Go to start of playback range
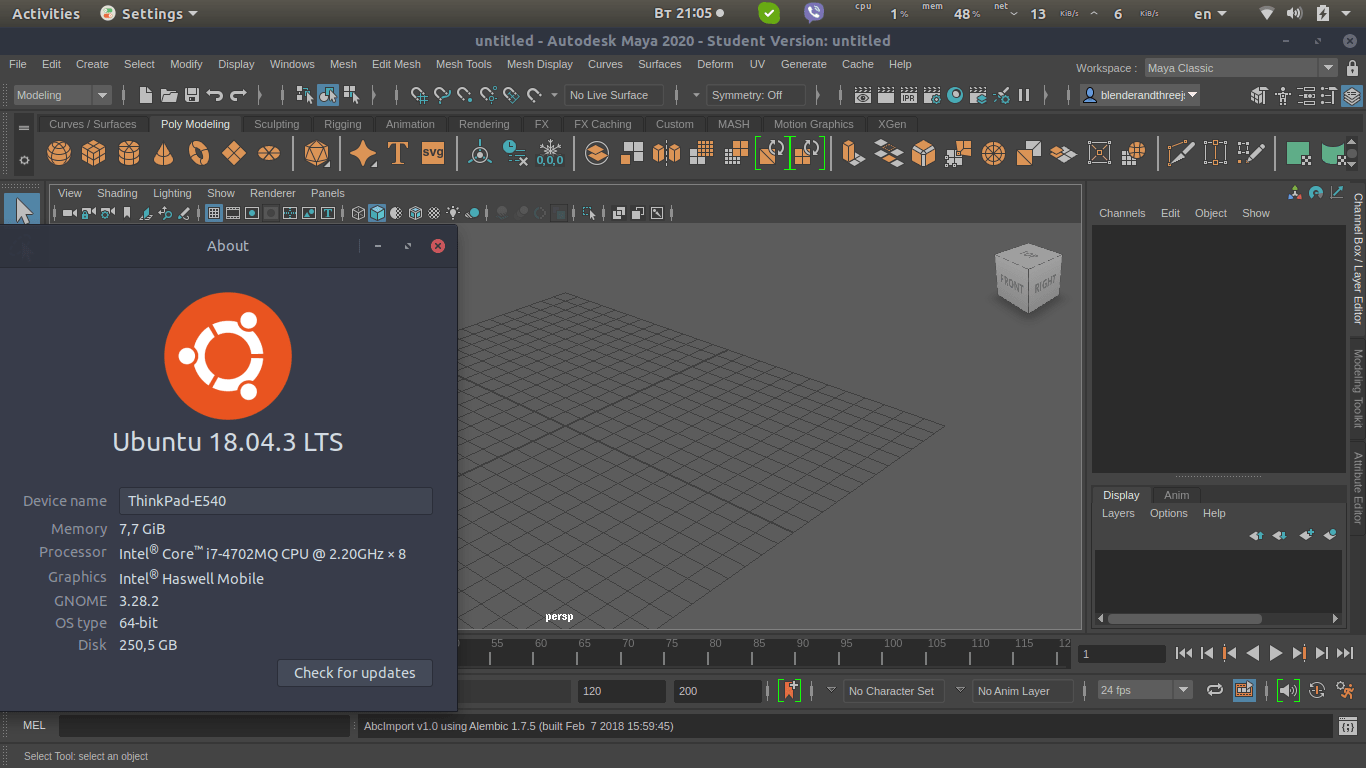The image size is (1366, 768). [x=1184, y=653]
